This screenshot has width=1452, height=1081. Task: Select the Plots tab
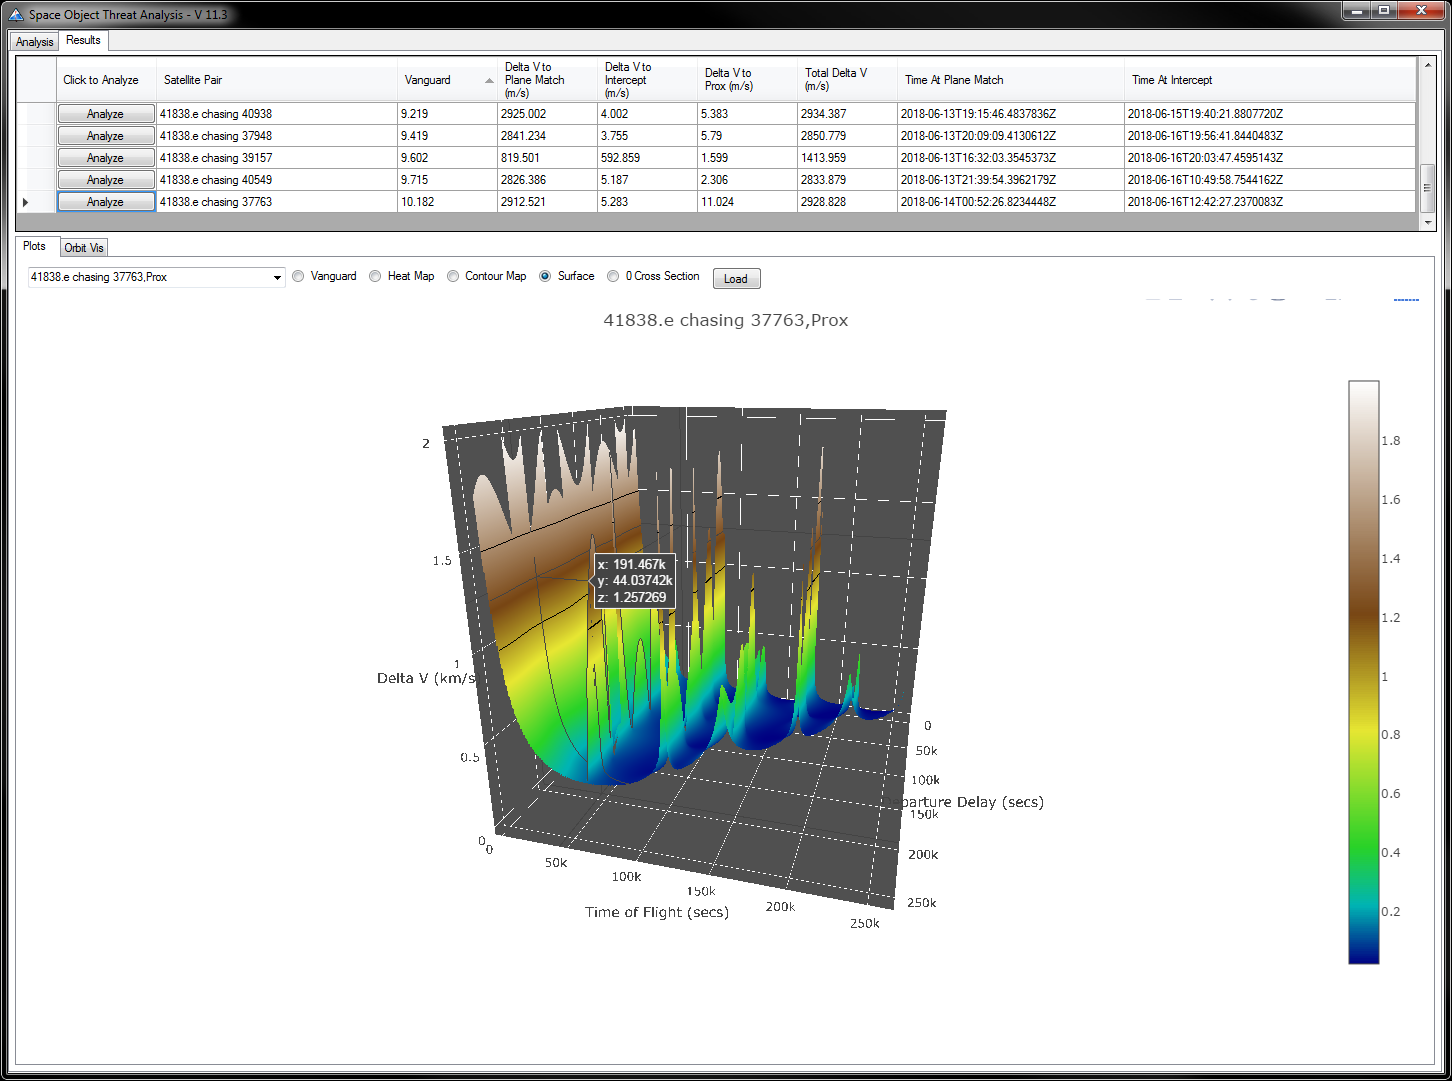coord(35,246)
